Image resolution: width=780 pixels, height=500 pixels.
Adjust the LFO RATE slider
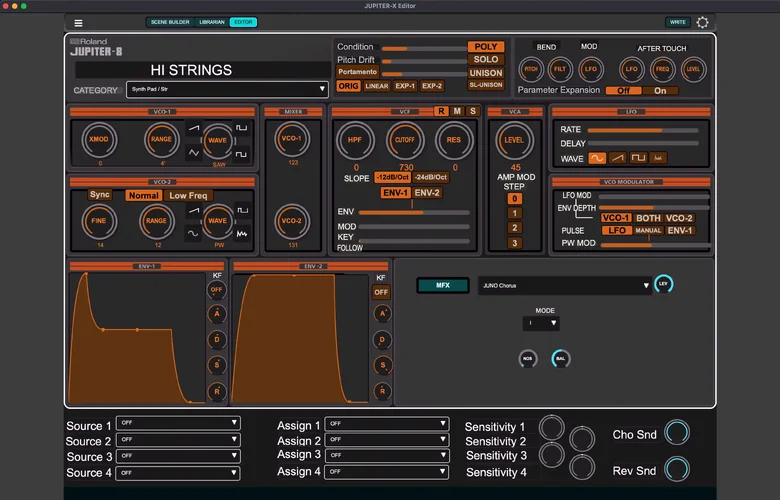click(x=643, y=130)
